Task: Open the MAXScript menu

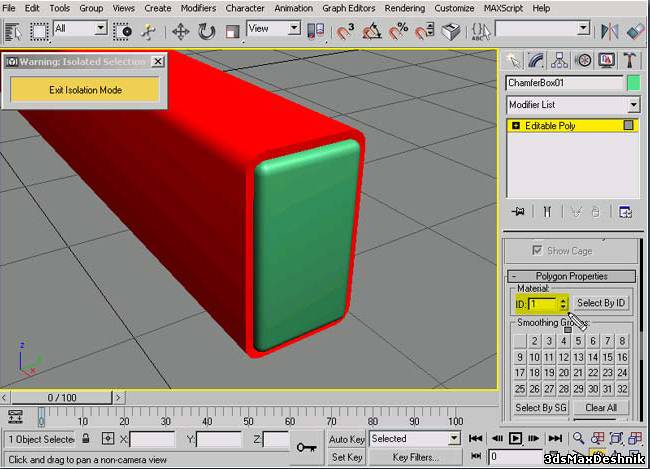Action: click(x=503, y=8)
